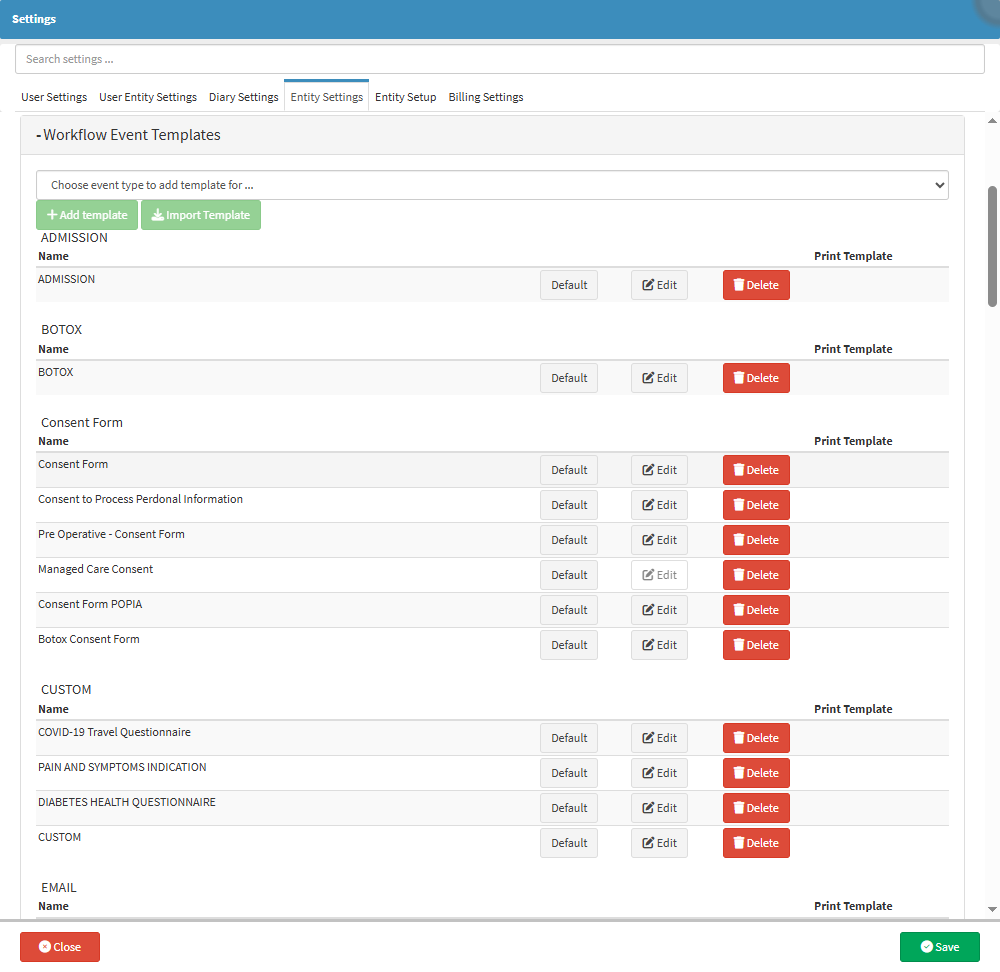Set Managed Care Consent as Default
This screenshot has height=972, width=1000.
[569, 575]
